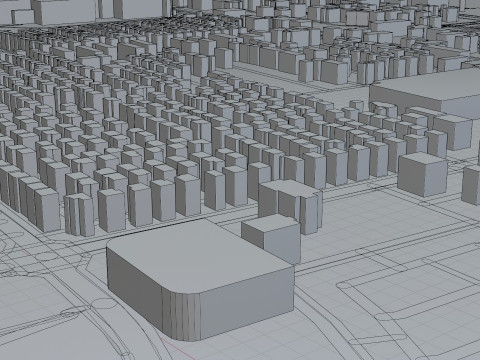
Task: Select the large rounded-corner building in foreground
Action: click(x=200, y=280)
